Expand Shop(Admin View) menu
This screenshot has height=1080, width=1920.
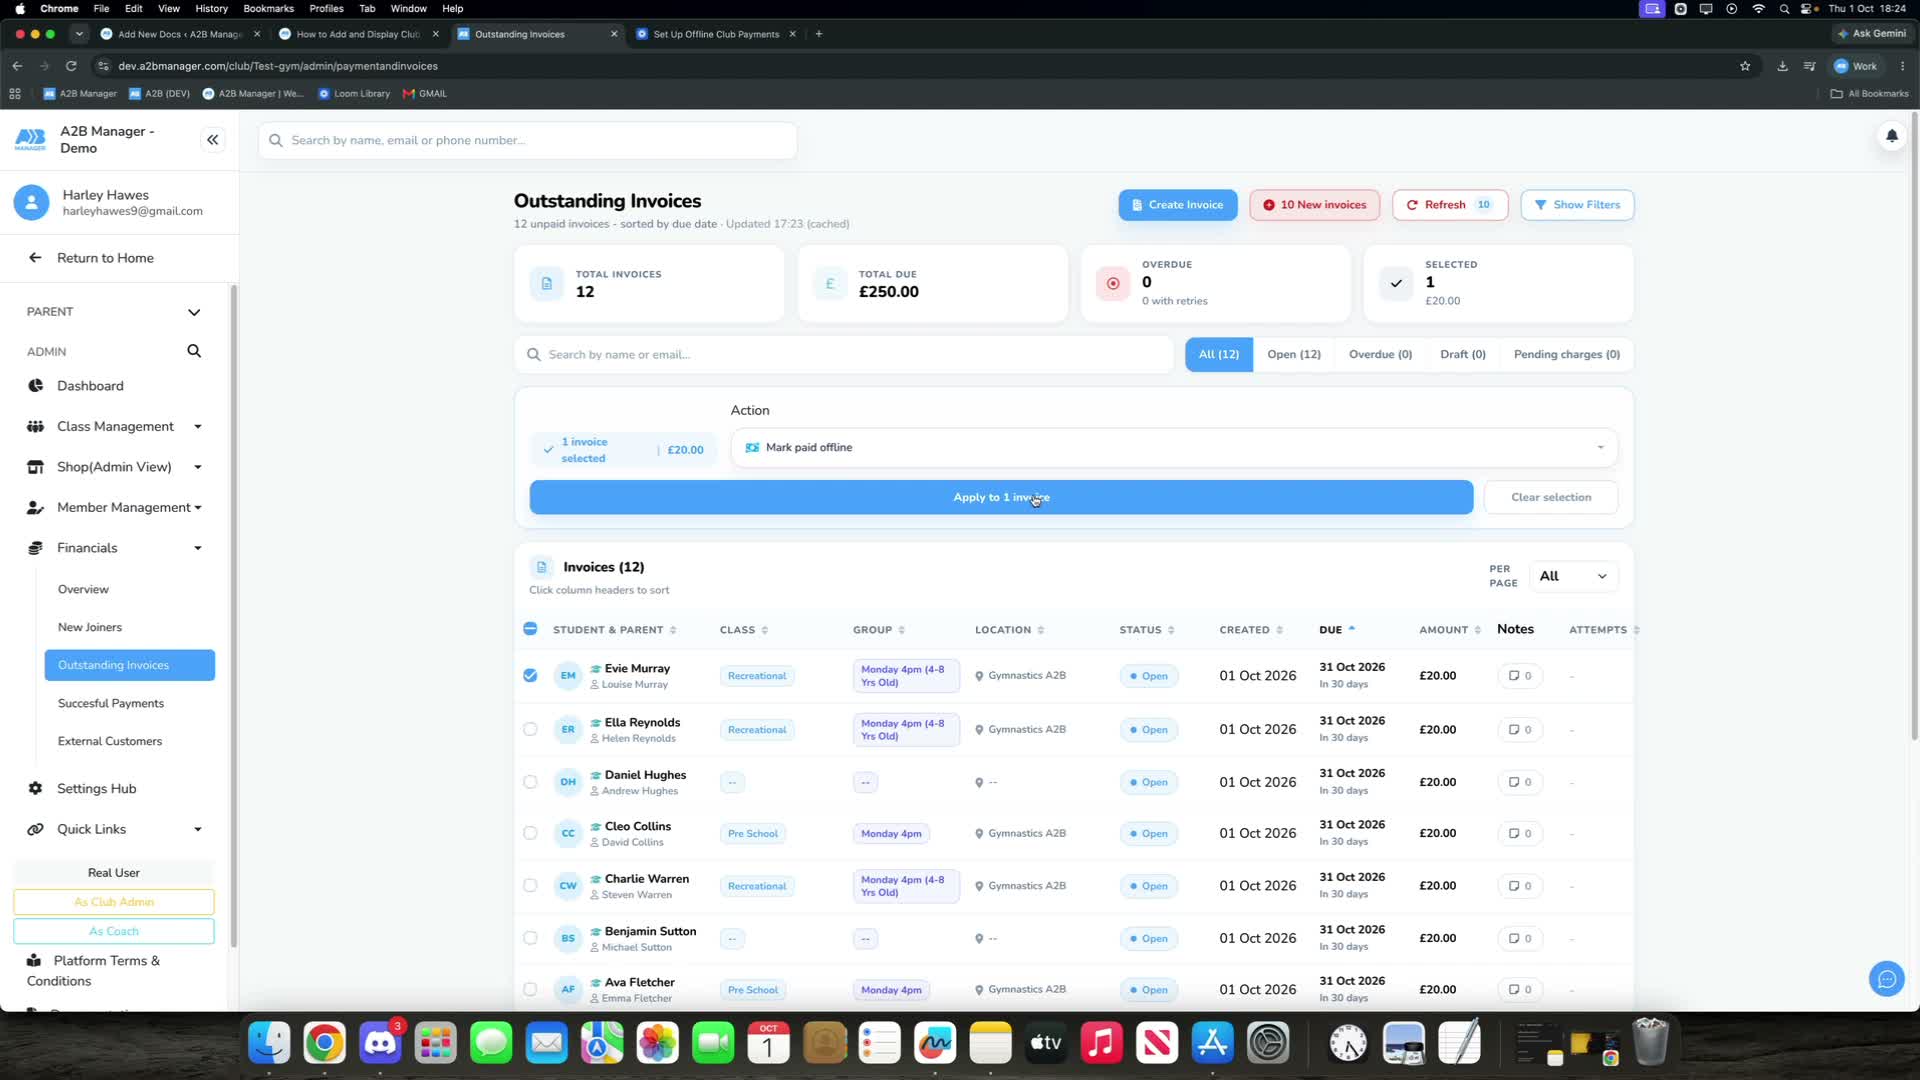[198, 467]
